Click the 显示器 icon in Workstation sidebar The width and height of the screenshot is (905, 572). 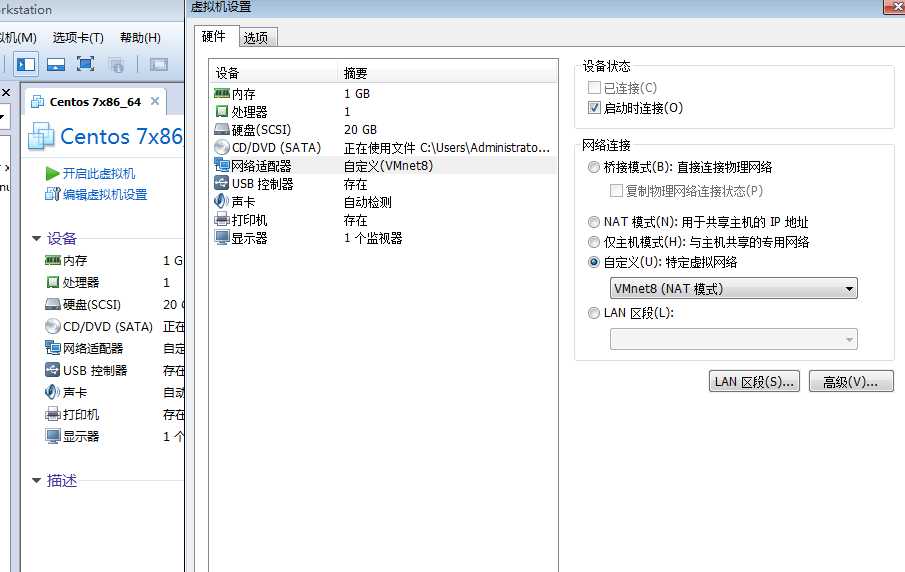53,436
